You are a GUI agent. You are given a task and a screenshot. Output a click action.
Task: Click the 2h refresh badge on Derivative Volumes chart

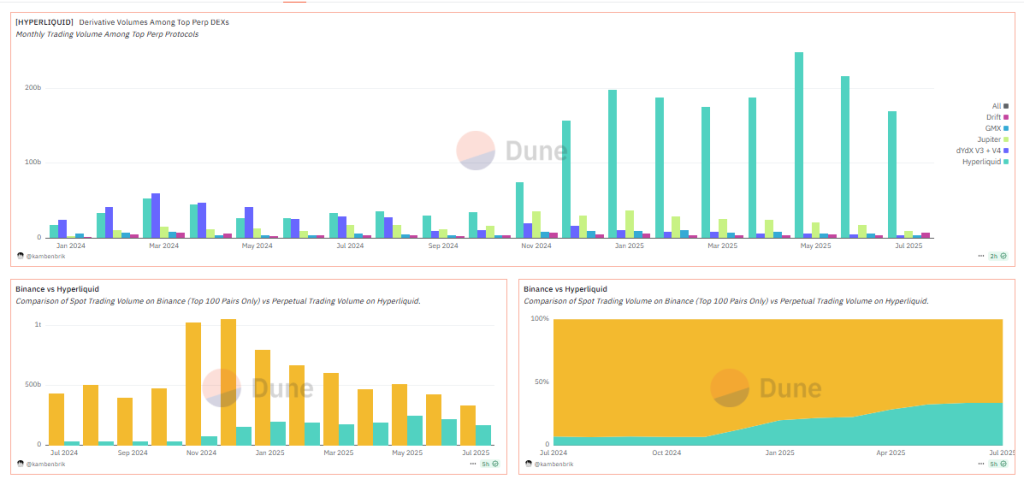click(x=998, y=256)
